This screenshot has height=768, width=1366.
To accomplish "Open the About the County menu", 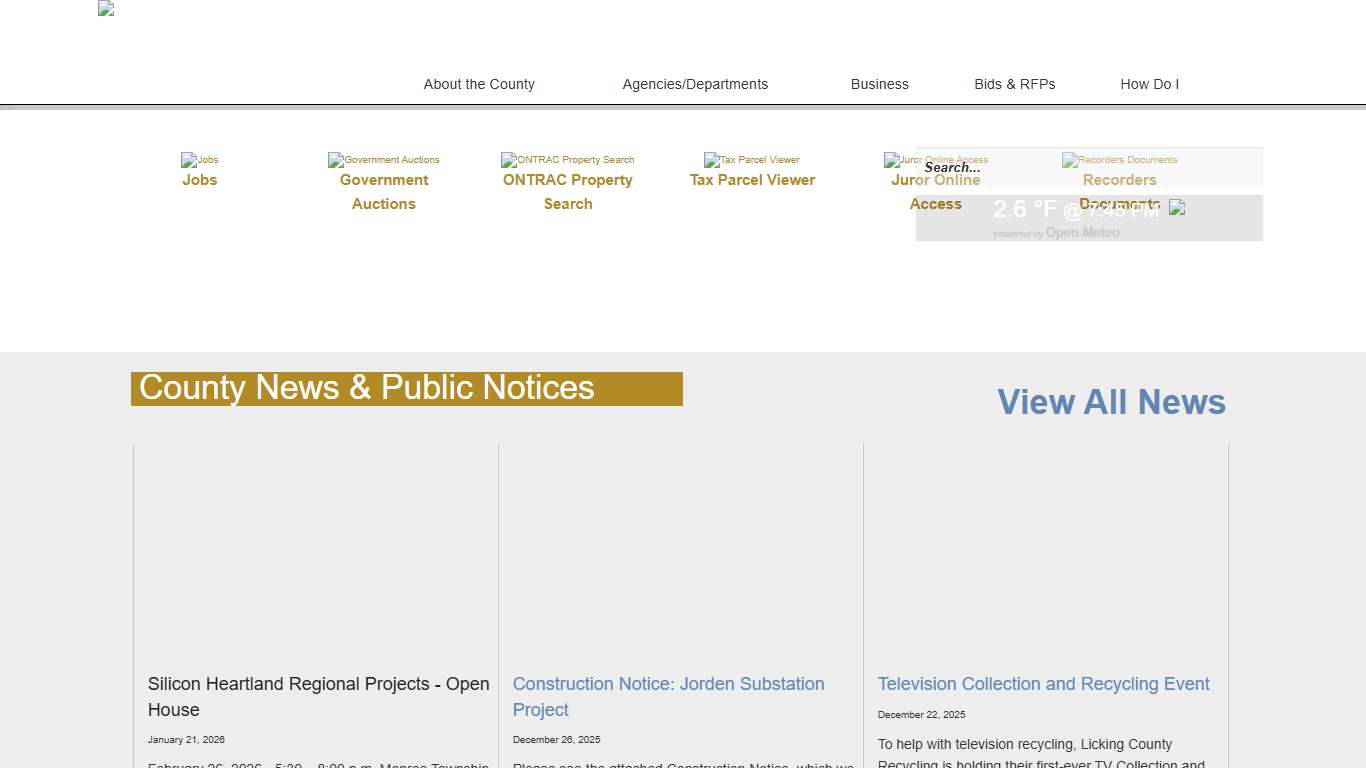I will pos(479,84).
